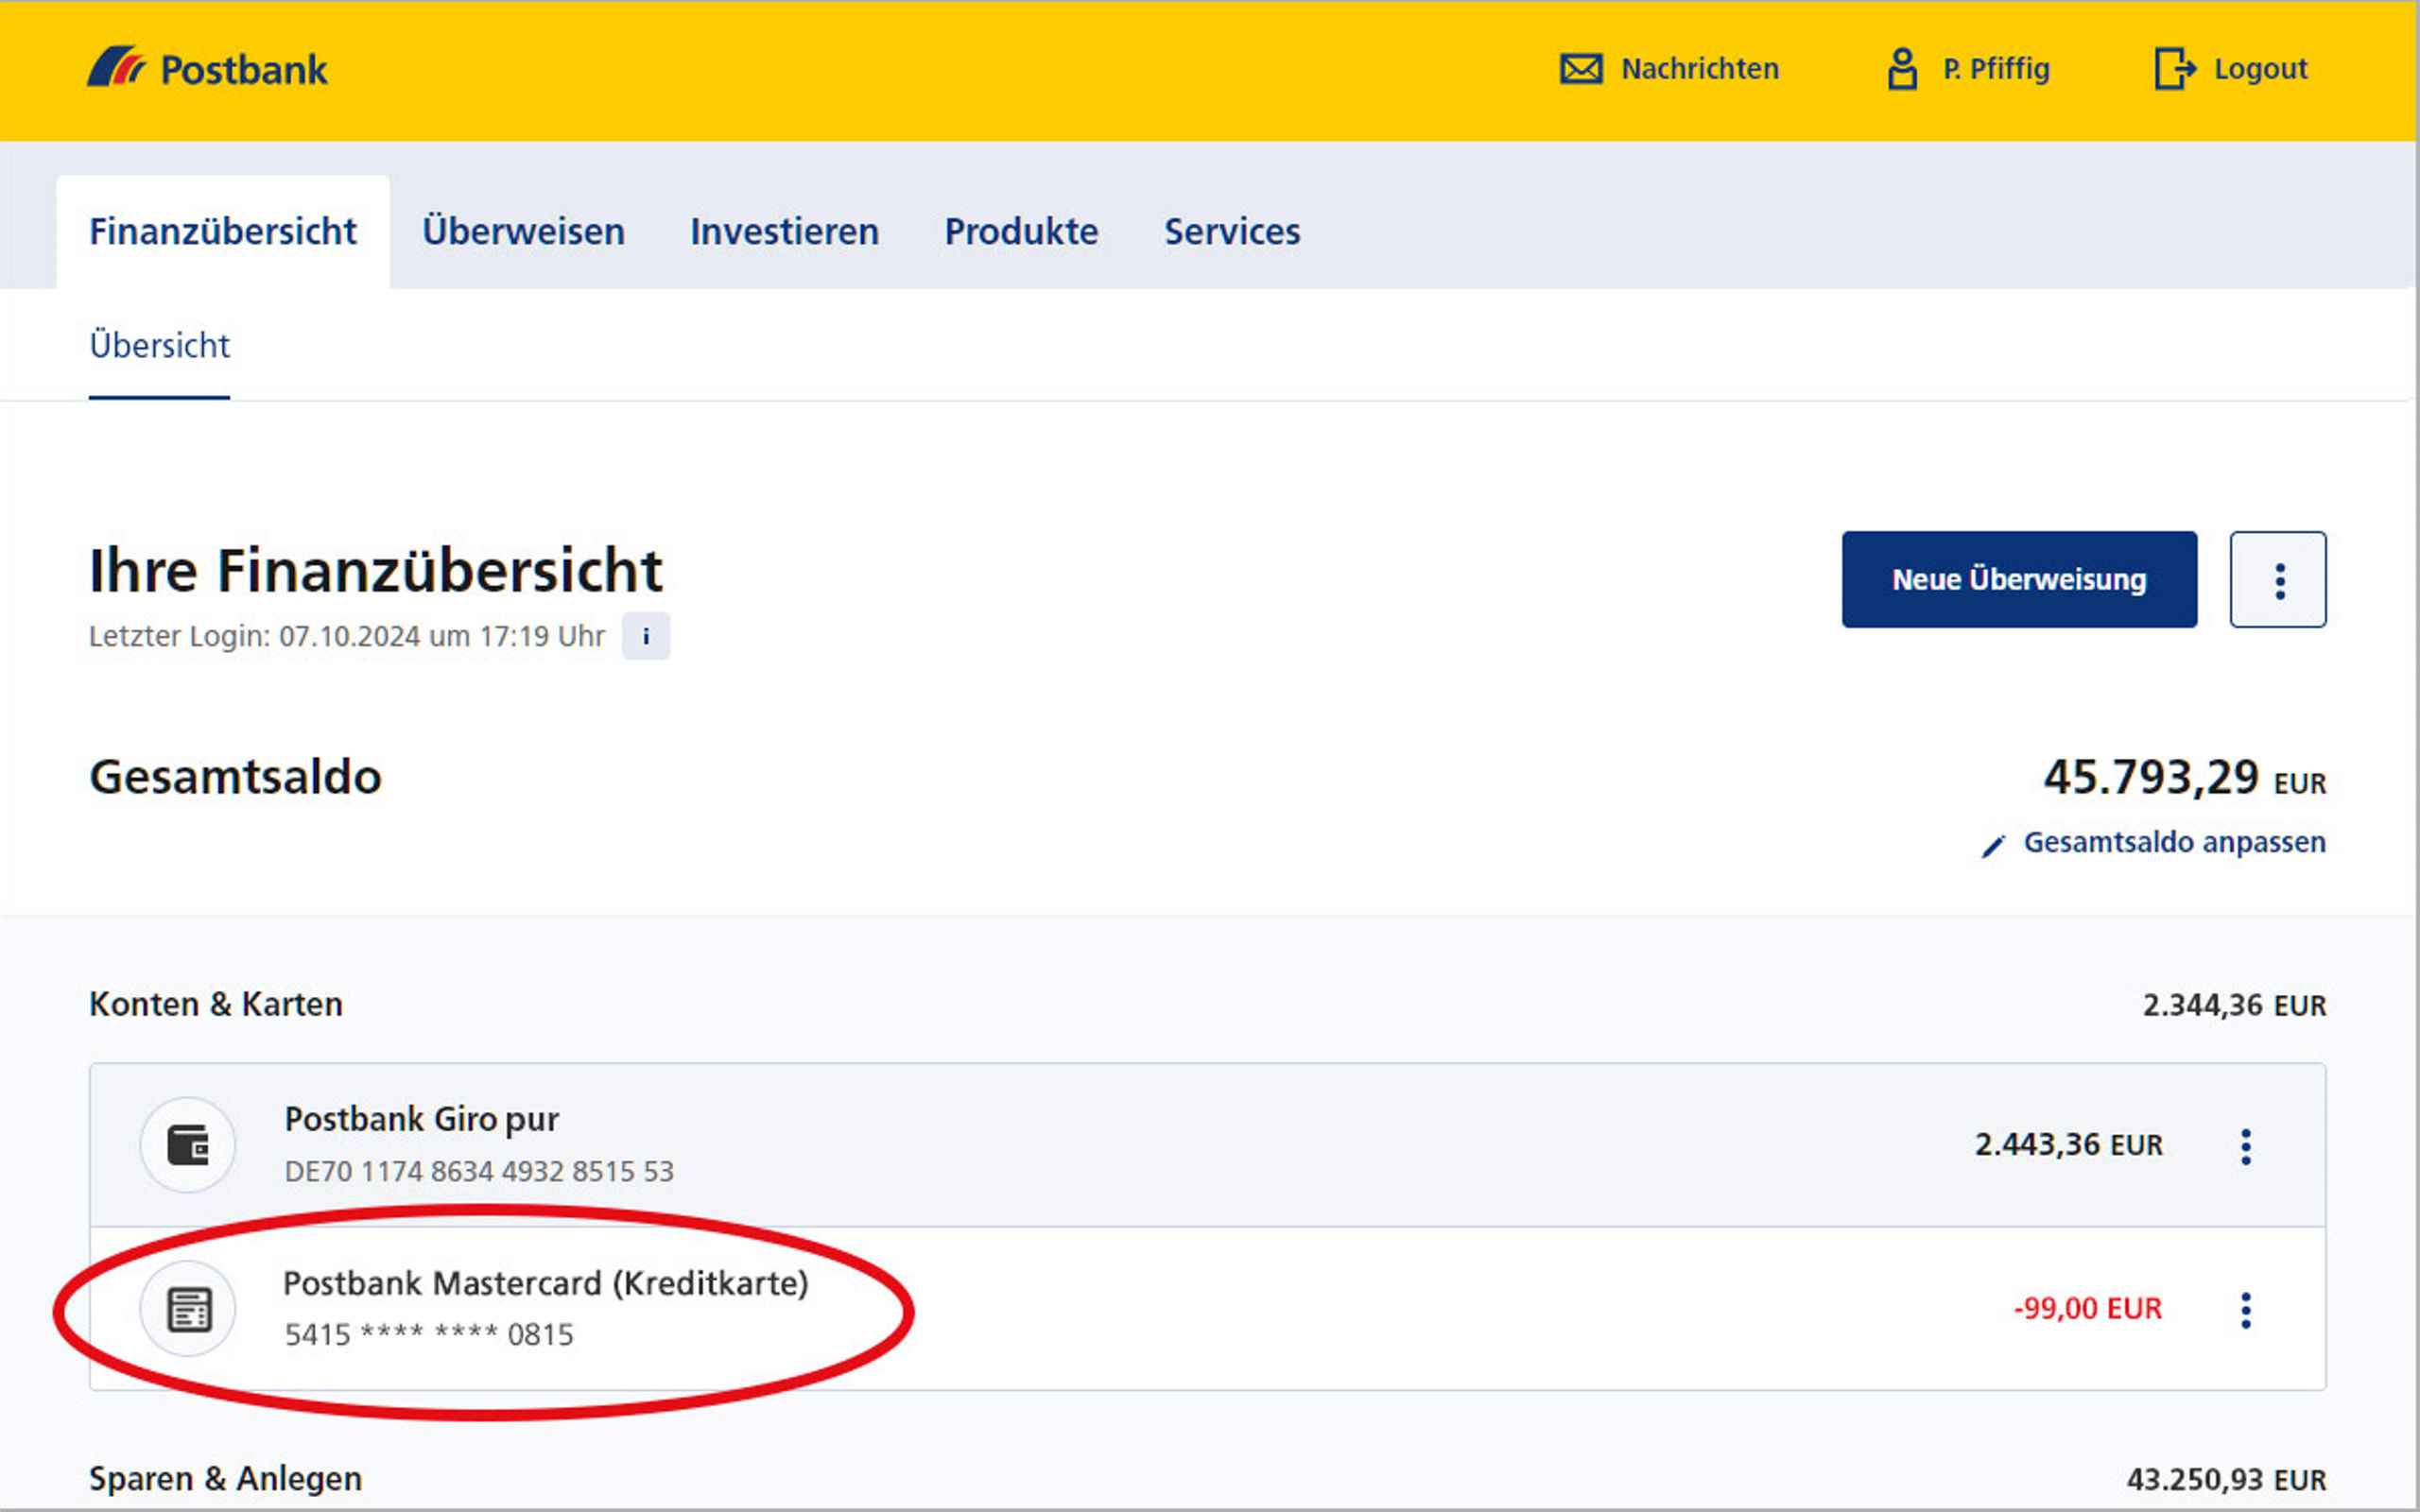Click the Konten & Karten heading
Image resolution: width=2420 pixels, height=1512 pixels.
click(x=216, y=1005)
